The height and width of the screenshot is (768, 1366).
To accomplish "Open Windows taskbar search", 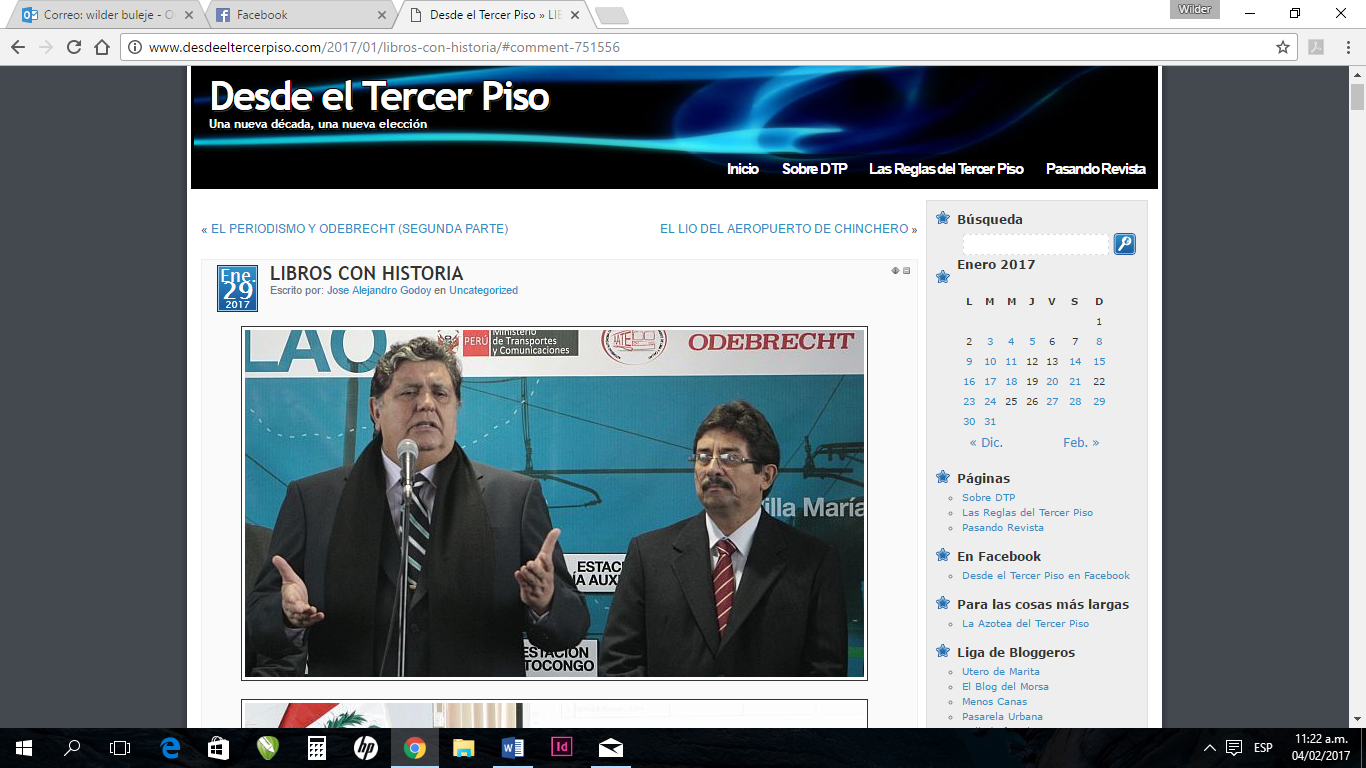I will [72, 748].
